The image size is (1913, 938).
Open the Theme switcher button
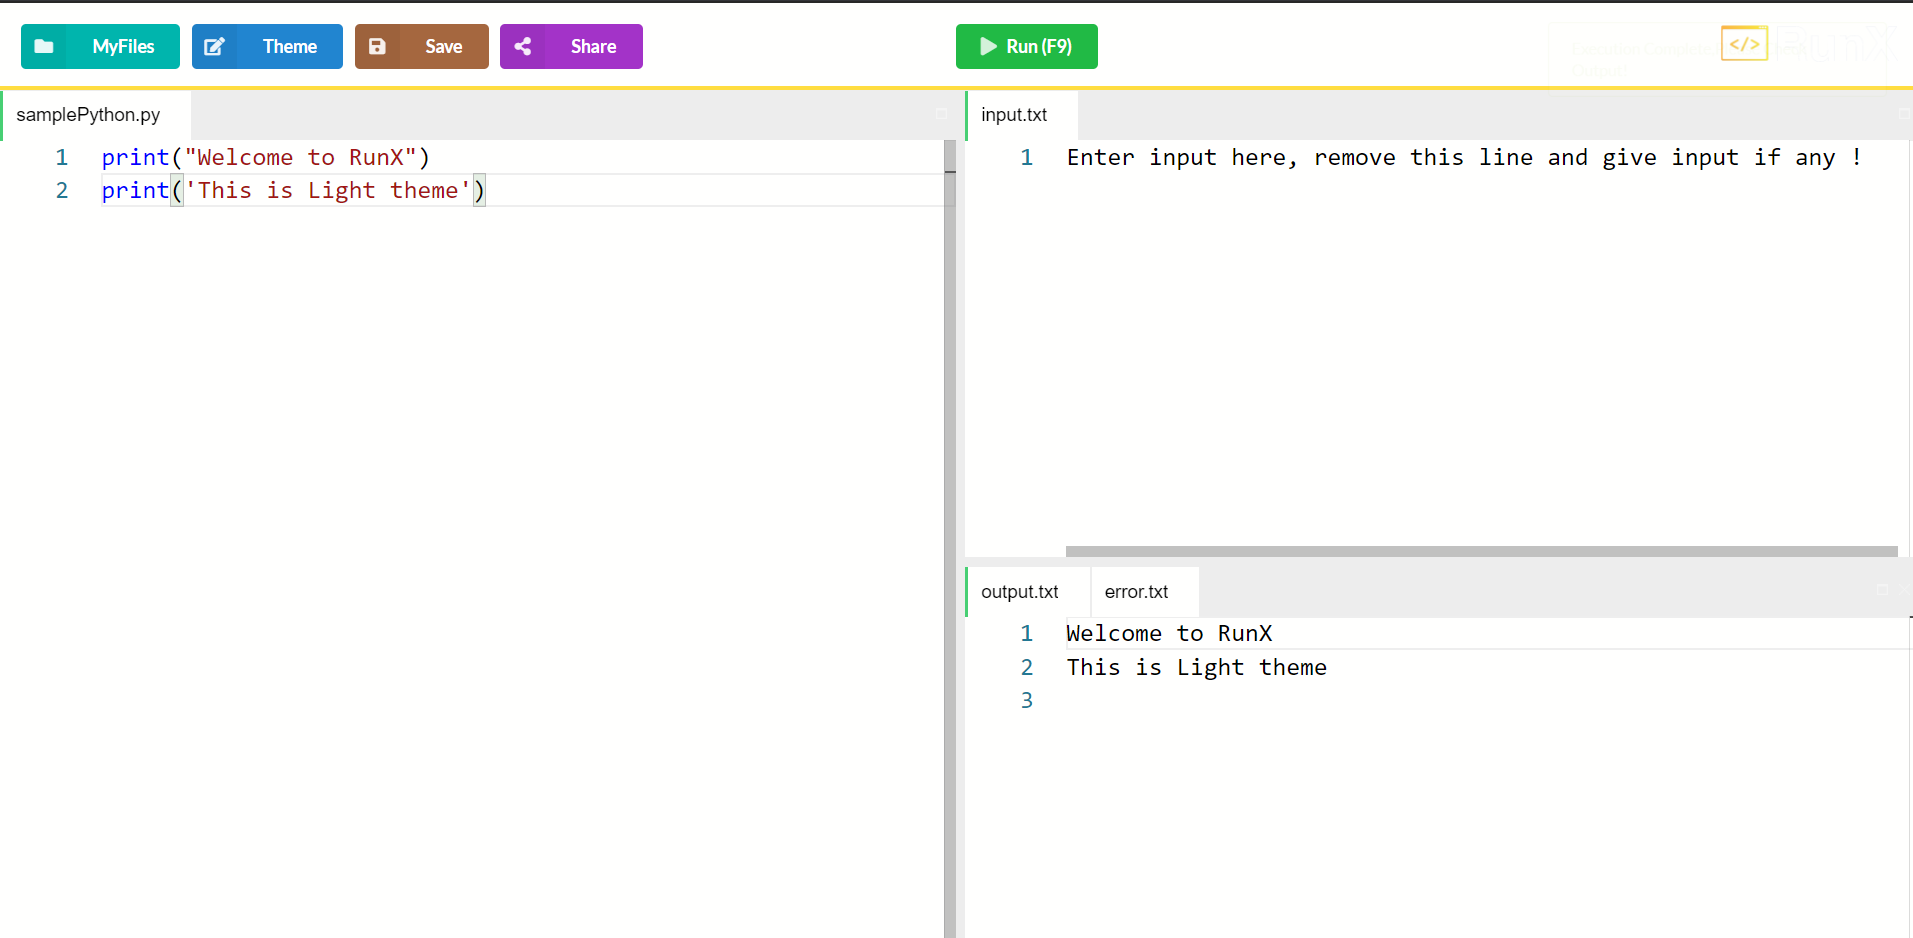(x=267, y=46)
